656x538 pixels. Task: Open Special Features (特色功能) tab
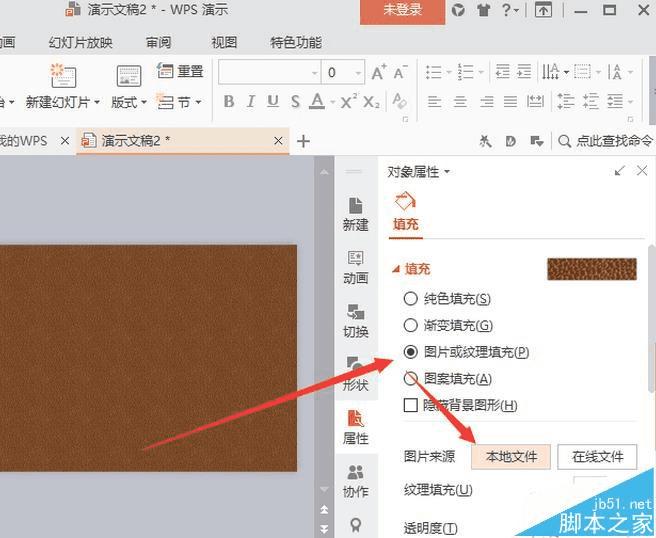[296, 42]
